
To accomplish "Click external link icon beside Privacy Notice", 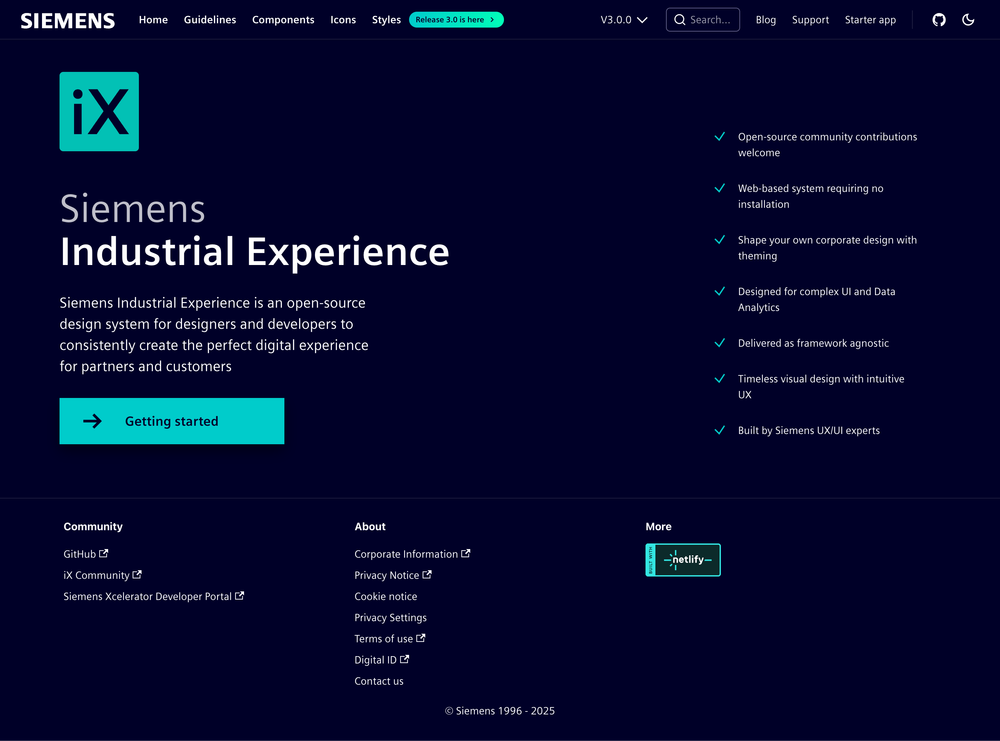I will point(427,575).
